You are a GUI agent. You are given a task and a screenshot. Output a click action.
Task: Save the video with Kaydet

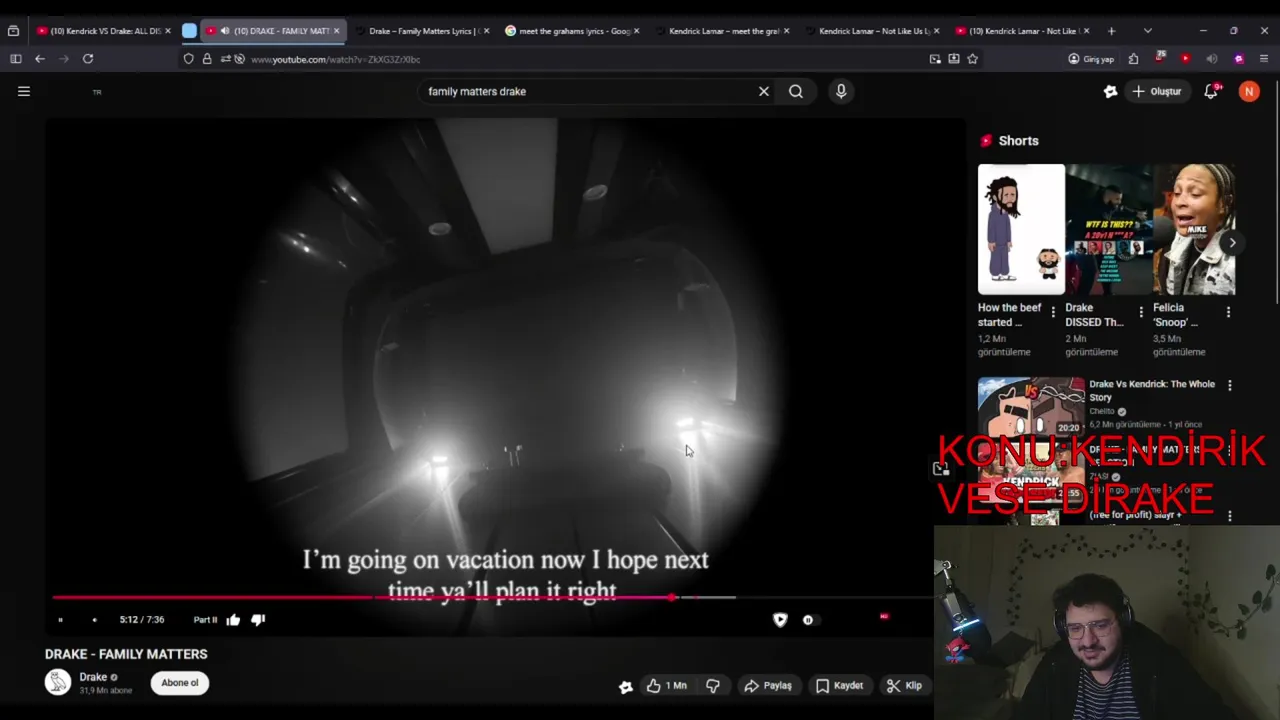(x=839, y=686)
